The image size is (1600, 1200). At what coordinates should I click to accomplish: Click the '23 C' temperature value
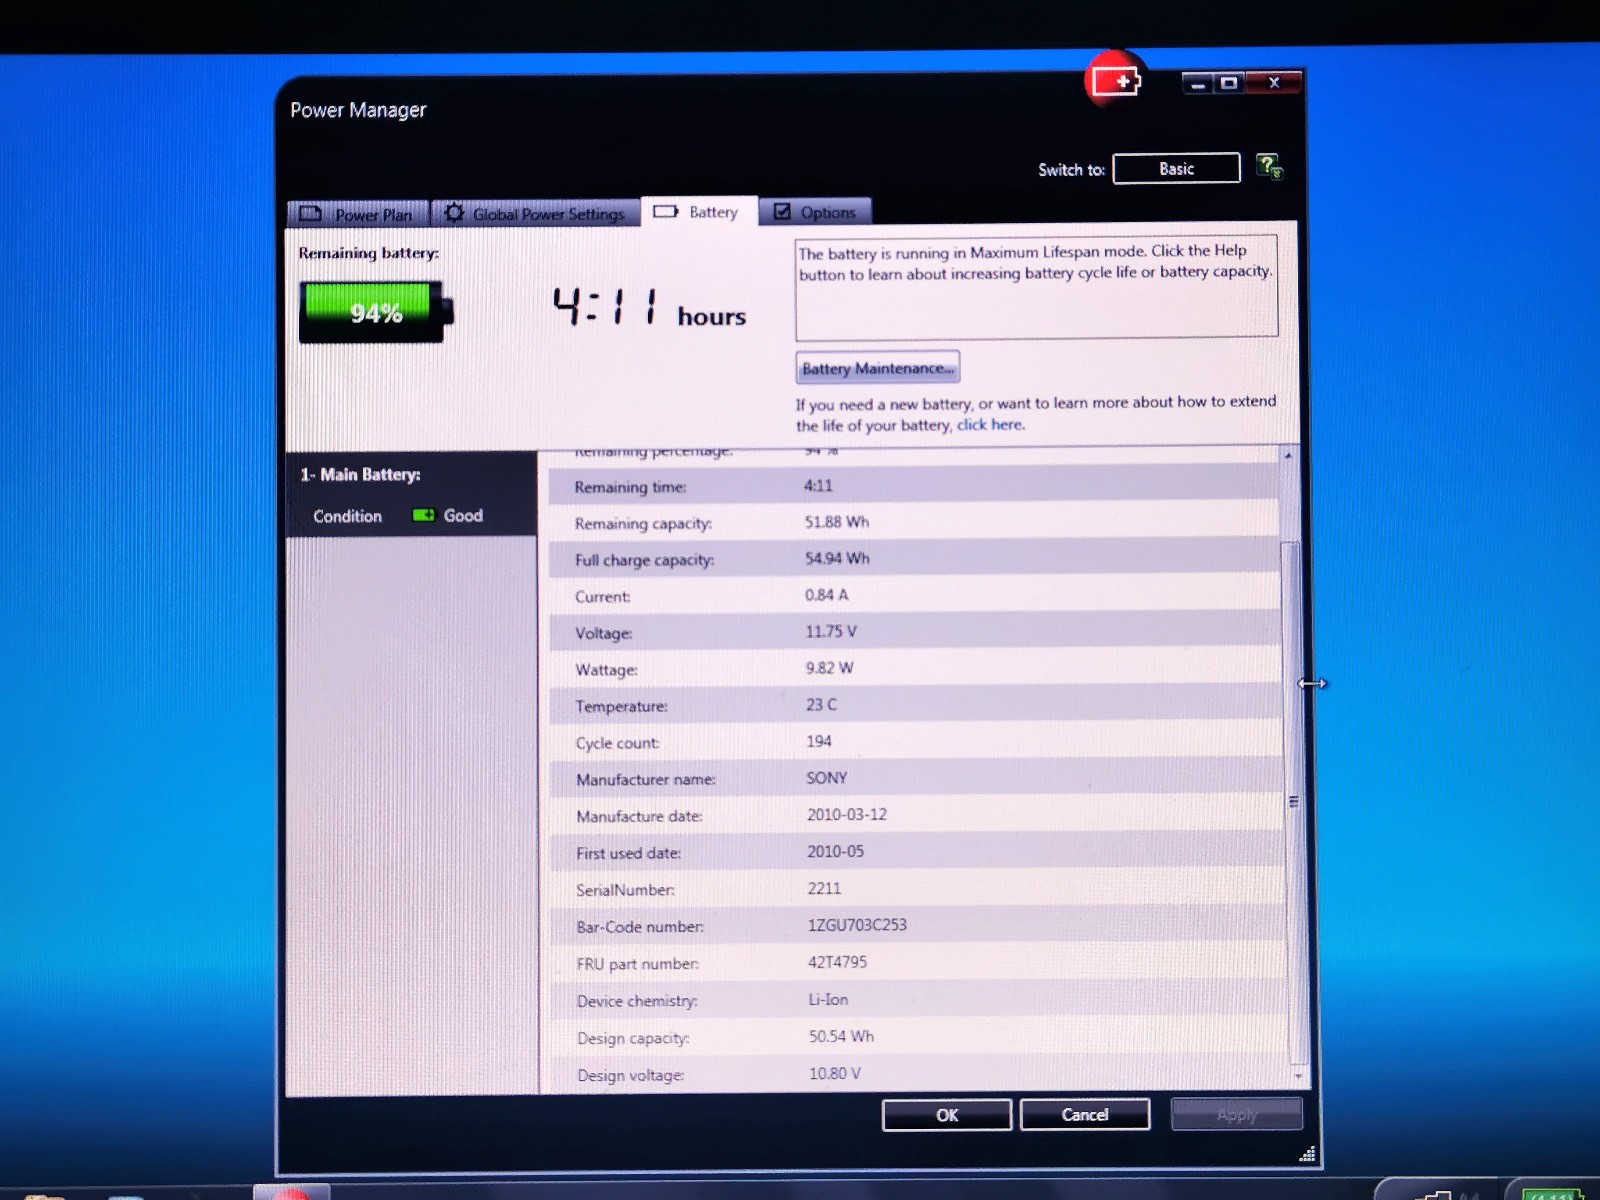pos(821,704)
